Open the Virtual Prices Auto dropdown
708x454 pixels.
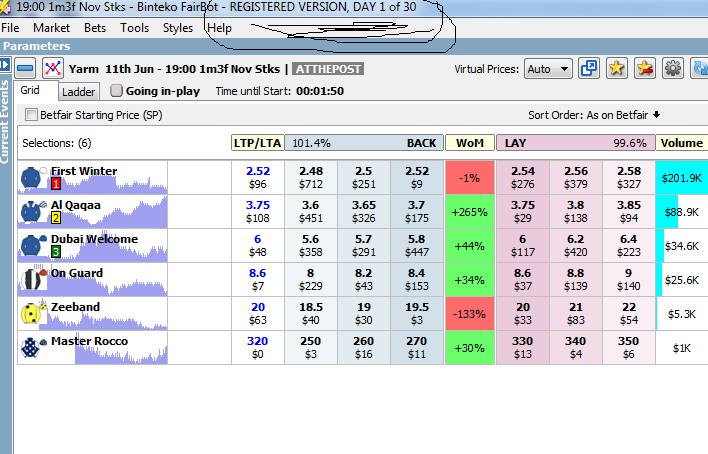click(x=548, y=69)
